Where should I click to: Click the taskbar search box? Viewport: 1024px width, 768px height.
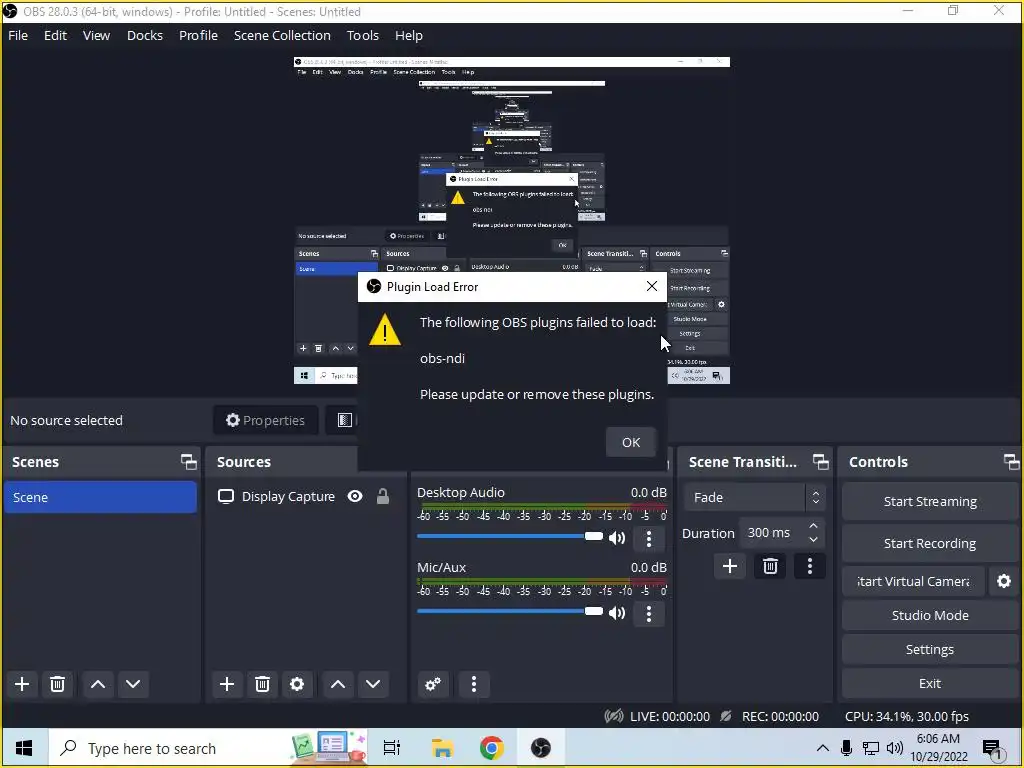click(206, 748)
